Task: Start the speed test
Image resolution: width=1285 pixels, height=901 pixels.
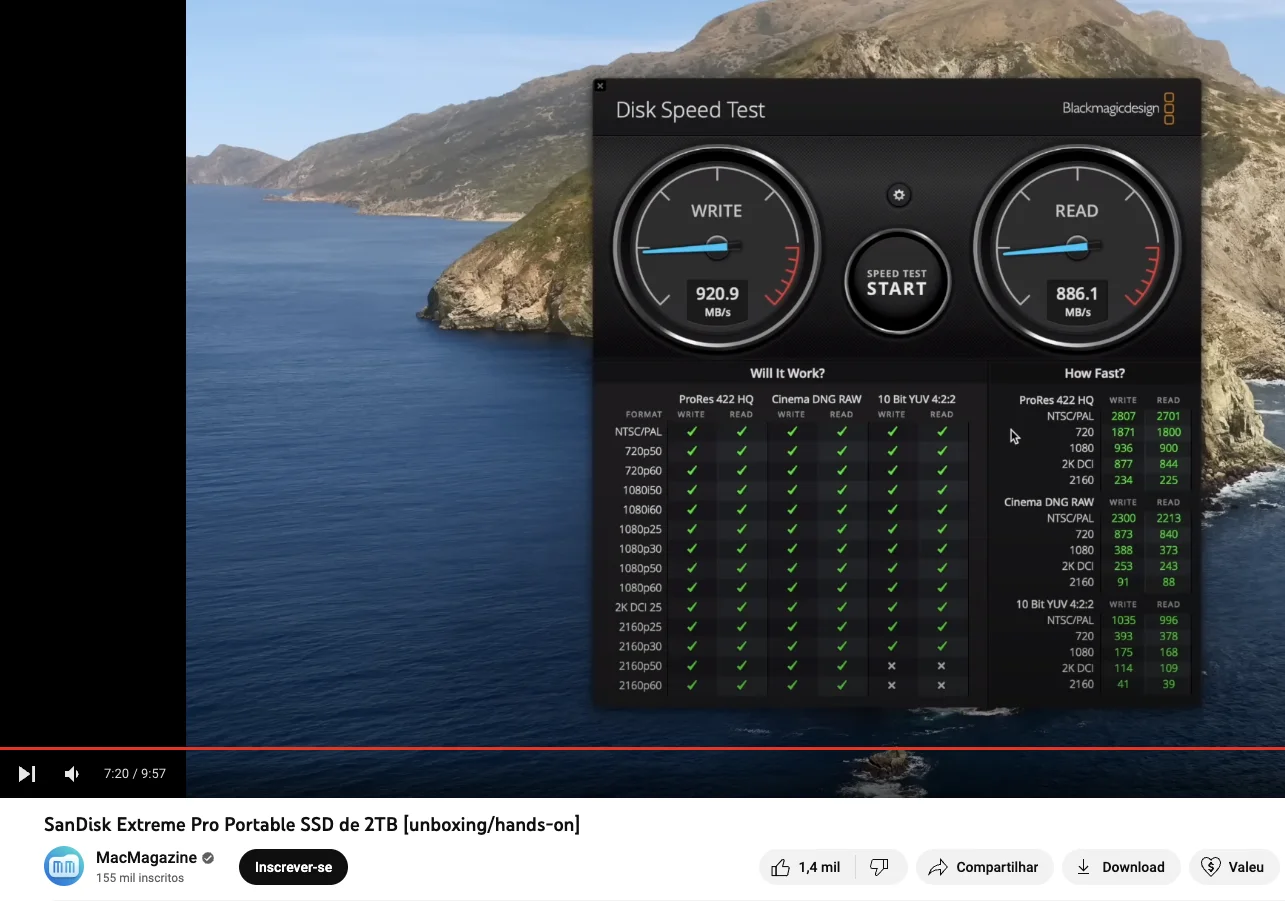Action: (896, 282)
